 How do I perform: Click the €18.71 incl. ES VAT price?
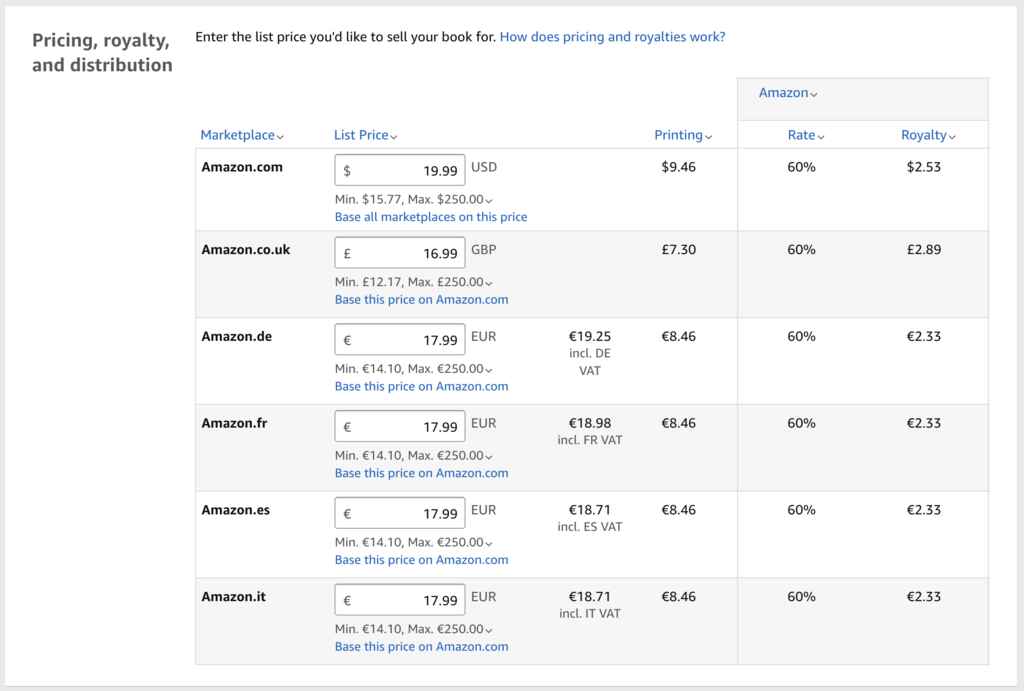pos(590,518)
